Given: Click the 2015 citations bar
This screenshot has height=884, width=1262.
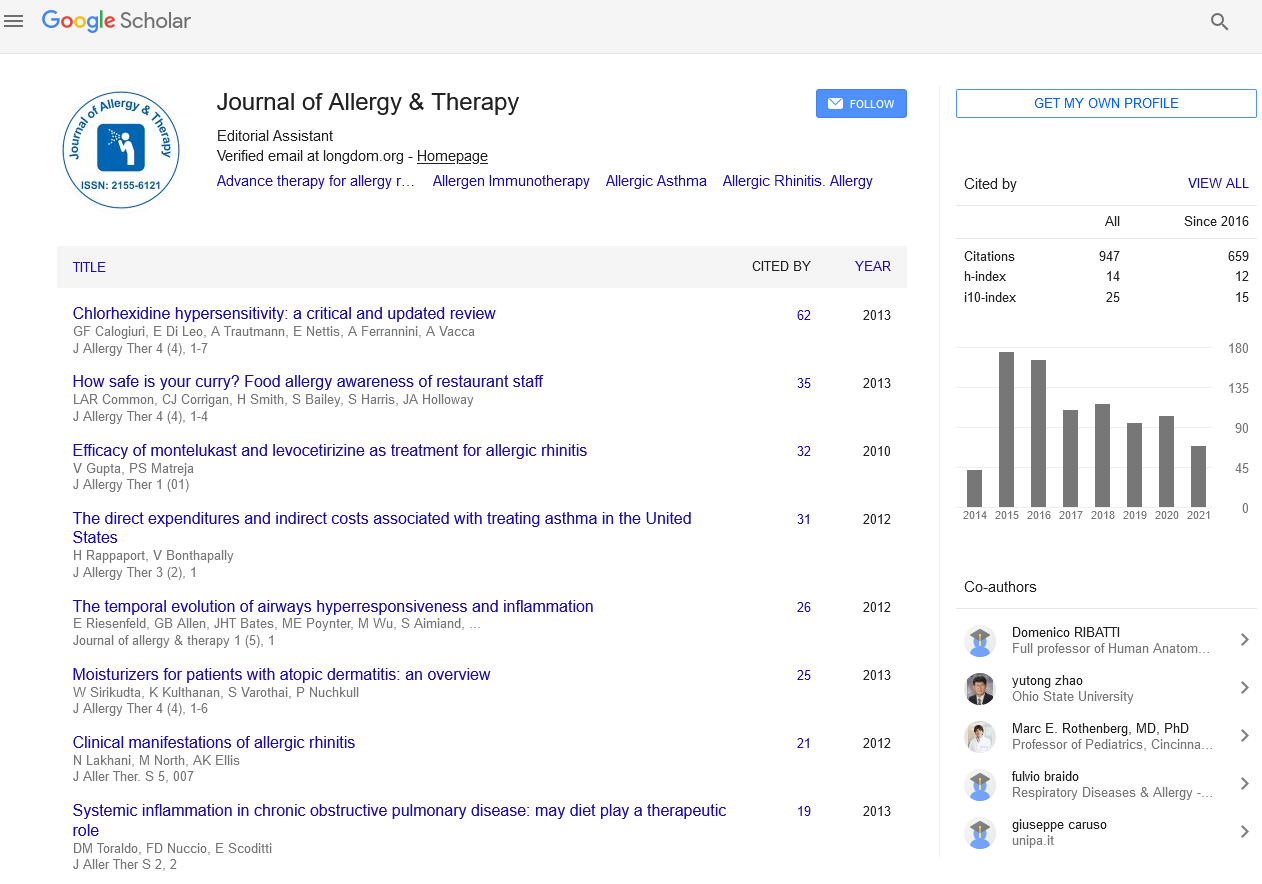Looking at the screenshot, I should pyautogui.click(x=1006, y=429).
